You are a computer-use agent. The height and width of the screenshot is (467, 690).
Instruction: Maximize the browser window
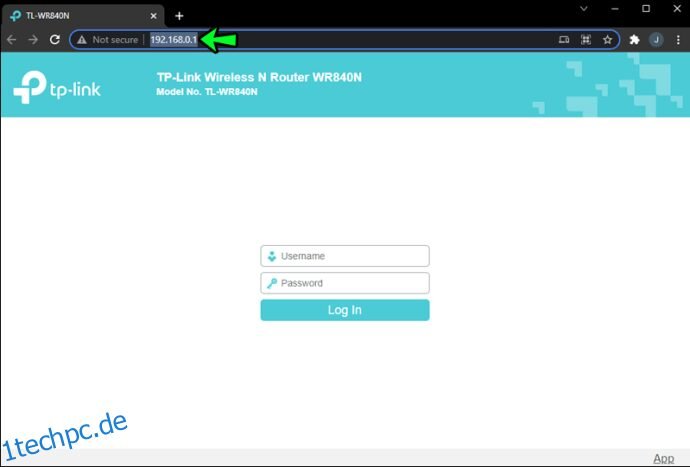point(646,8)
